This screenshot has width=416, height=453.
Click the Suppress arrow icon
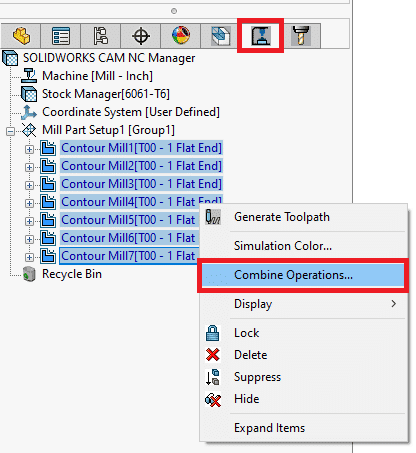(x=213, y=377)
